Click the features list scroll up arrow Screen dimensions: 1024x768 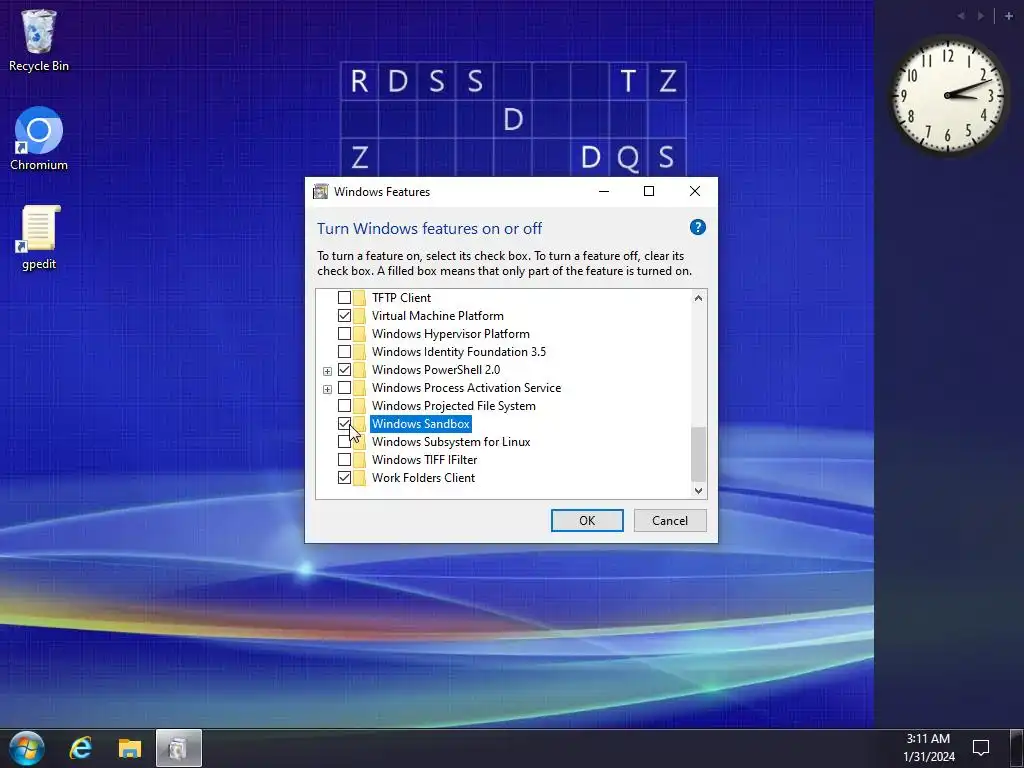click(698, 298)
